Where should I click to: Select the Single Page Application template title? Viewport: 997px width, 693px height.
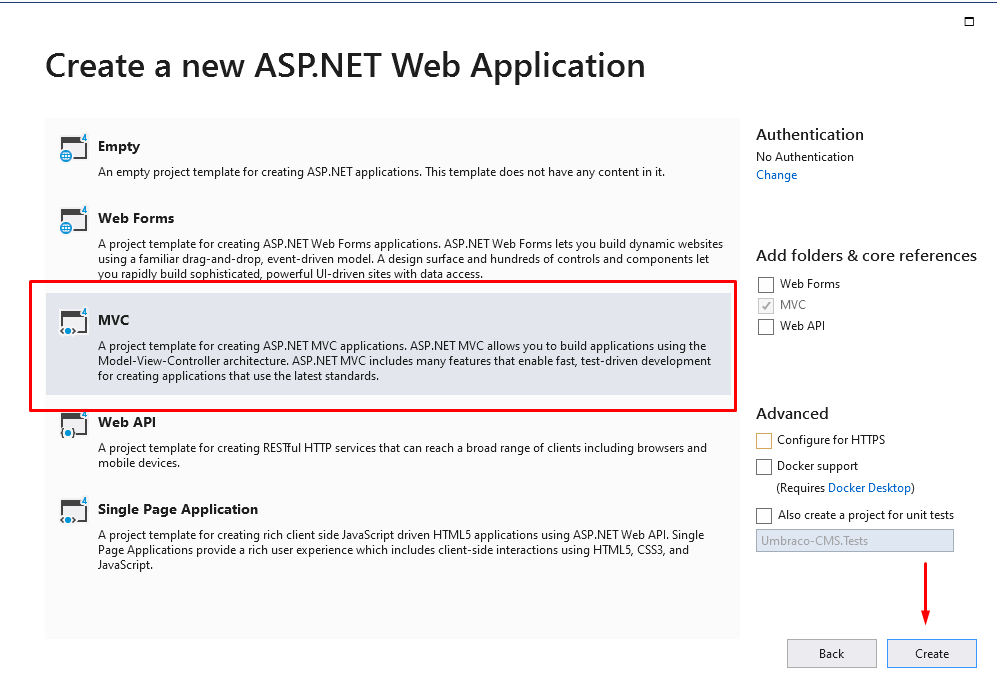178,509
